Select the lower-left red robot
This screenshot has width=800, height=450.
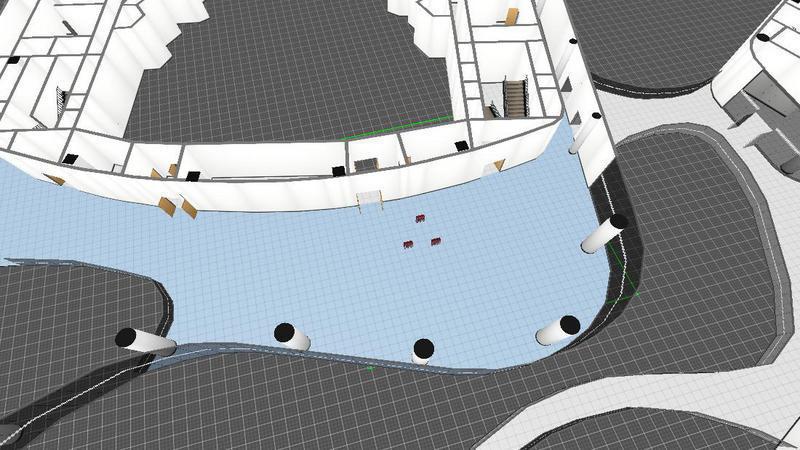pyautogui.click(x=408, y=245)
